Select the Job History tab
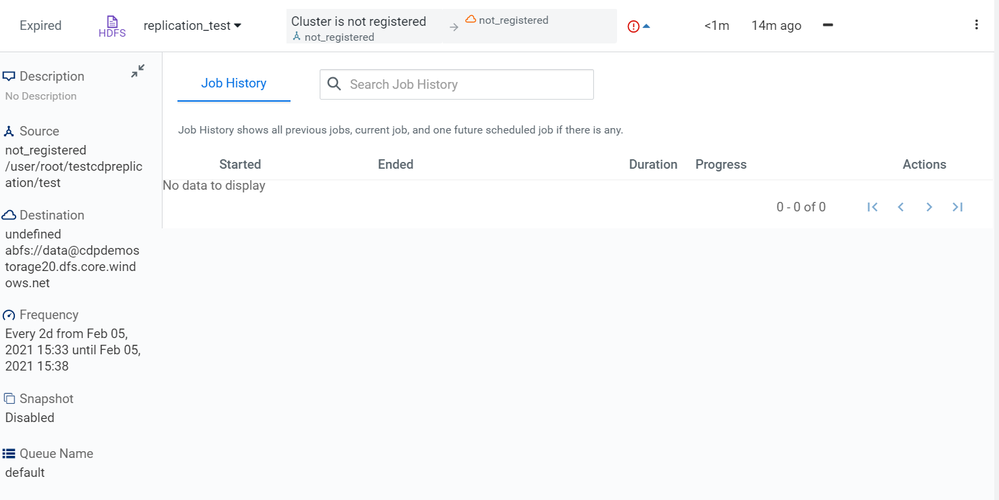The image size is (999, 500). tap(233, 83)
